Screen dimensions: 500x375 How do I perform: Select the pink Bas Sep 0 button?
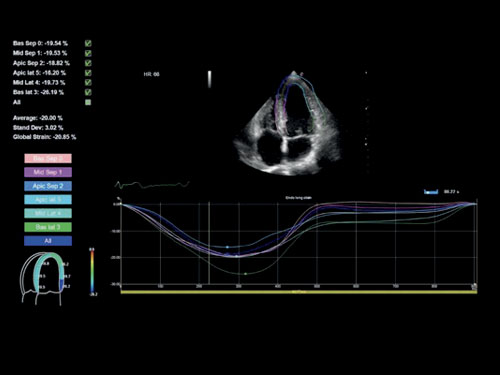click(48, 158)
